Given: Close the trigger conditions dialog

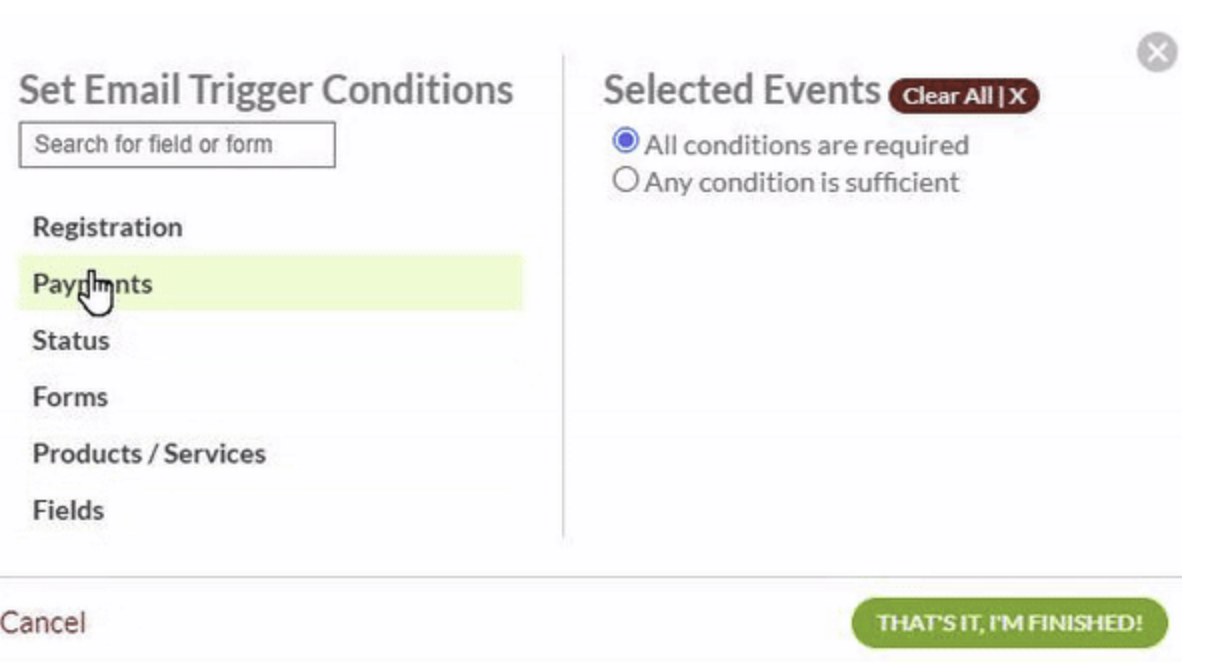Looking at the screenshot, I should [x=1157, y=52].
